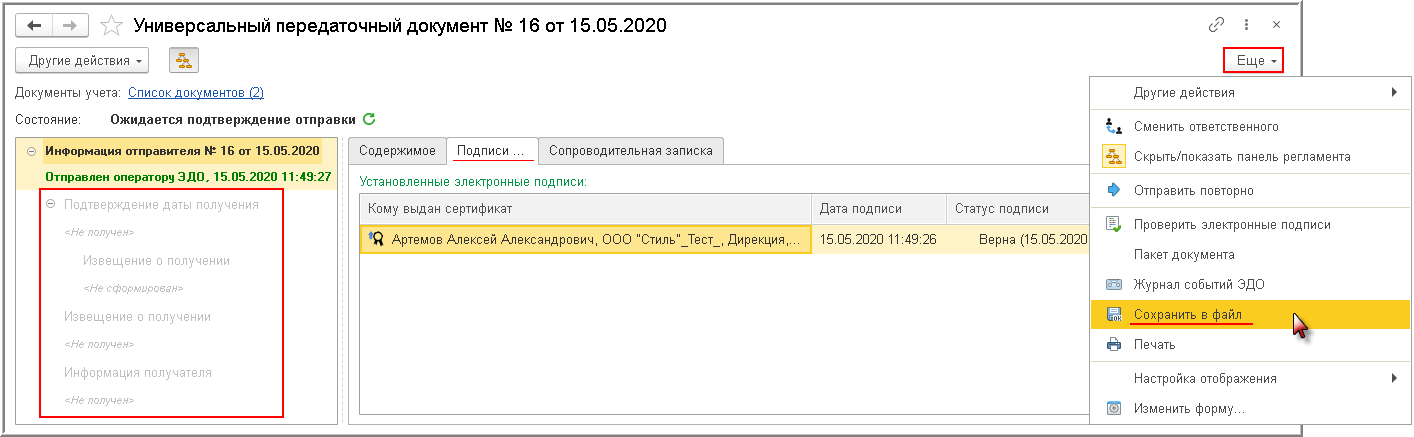
Task: Select the signature row for Артемов Алексей Александрович
Action: pos(590,240)
